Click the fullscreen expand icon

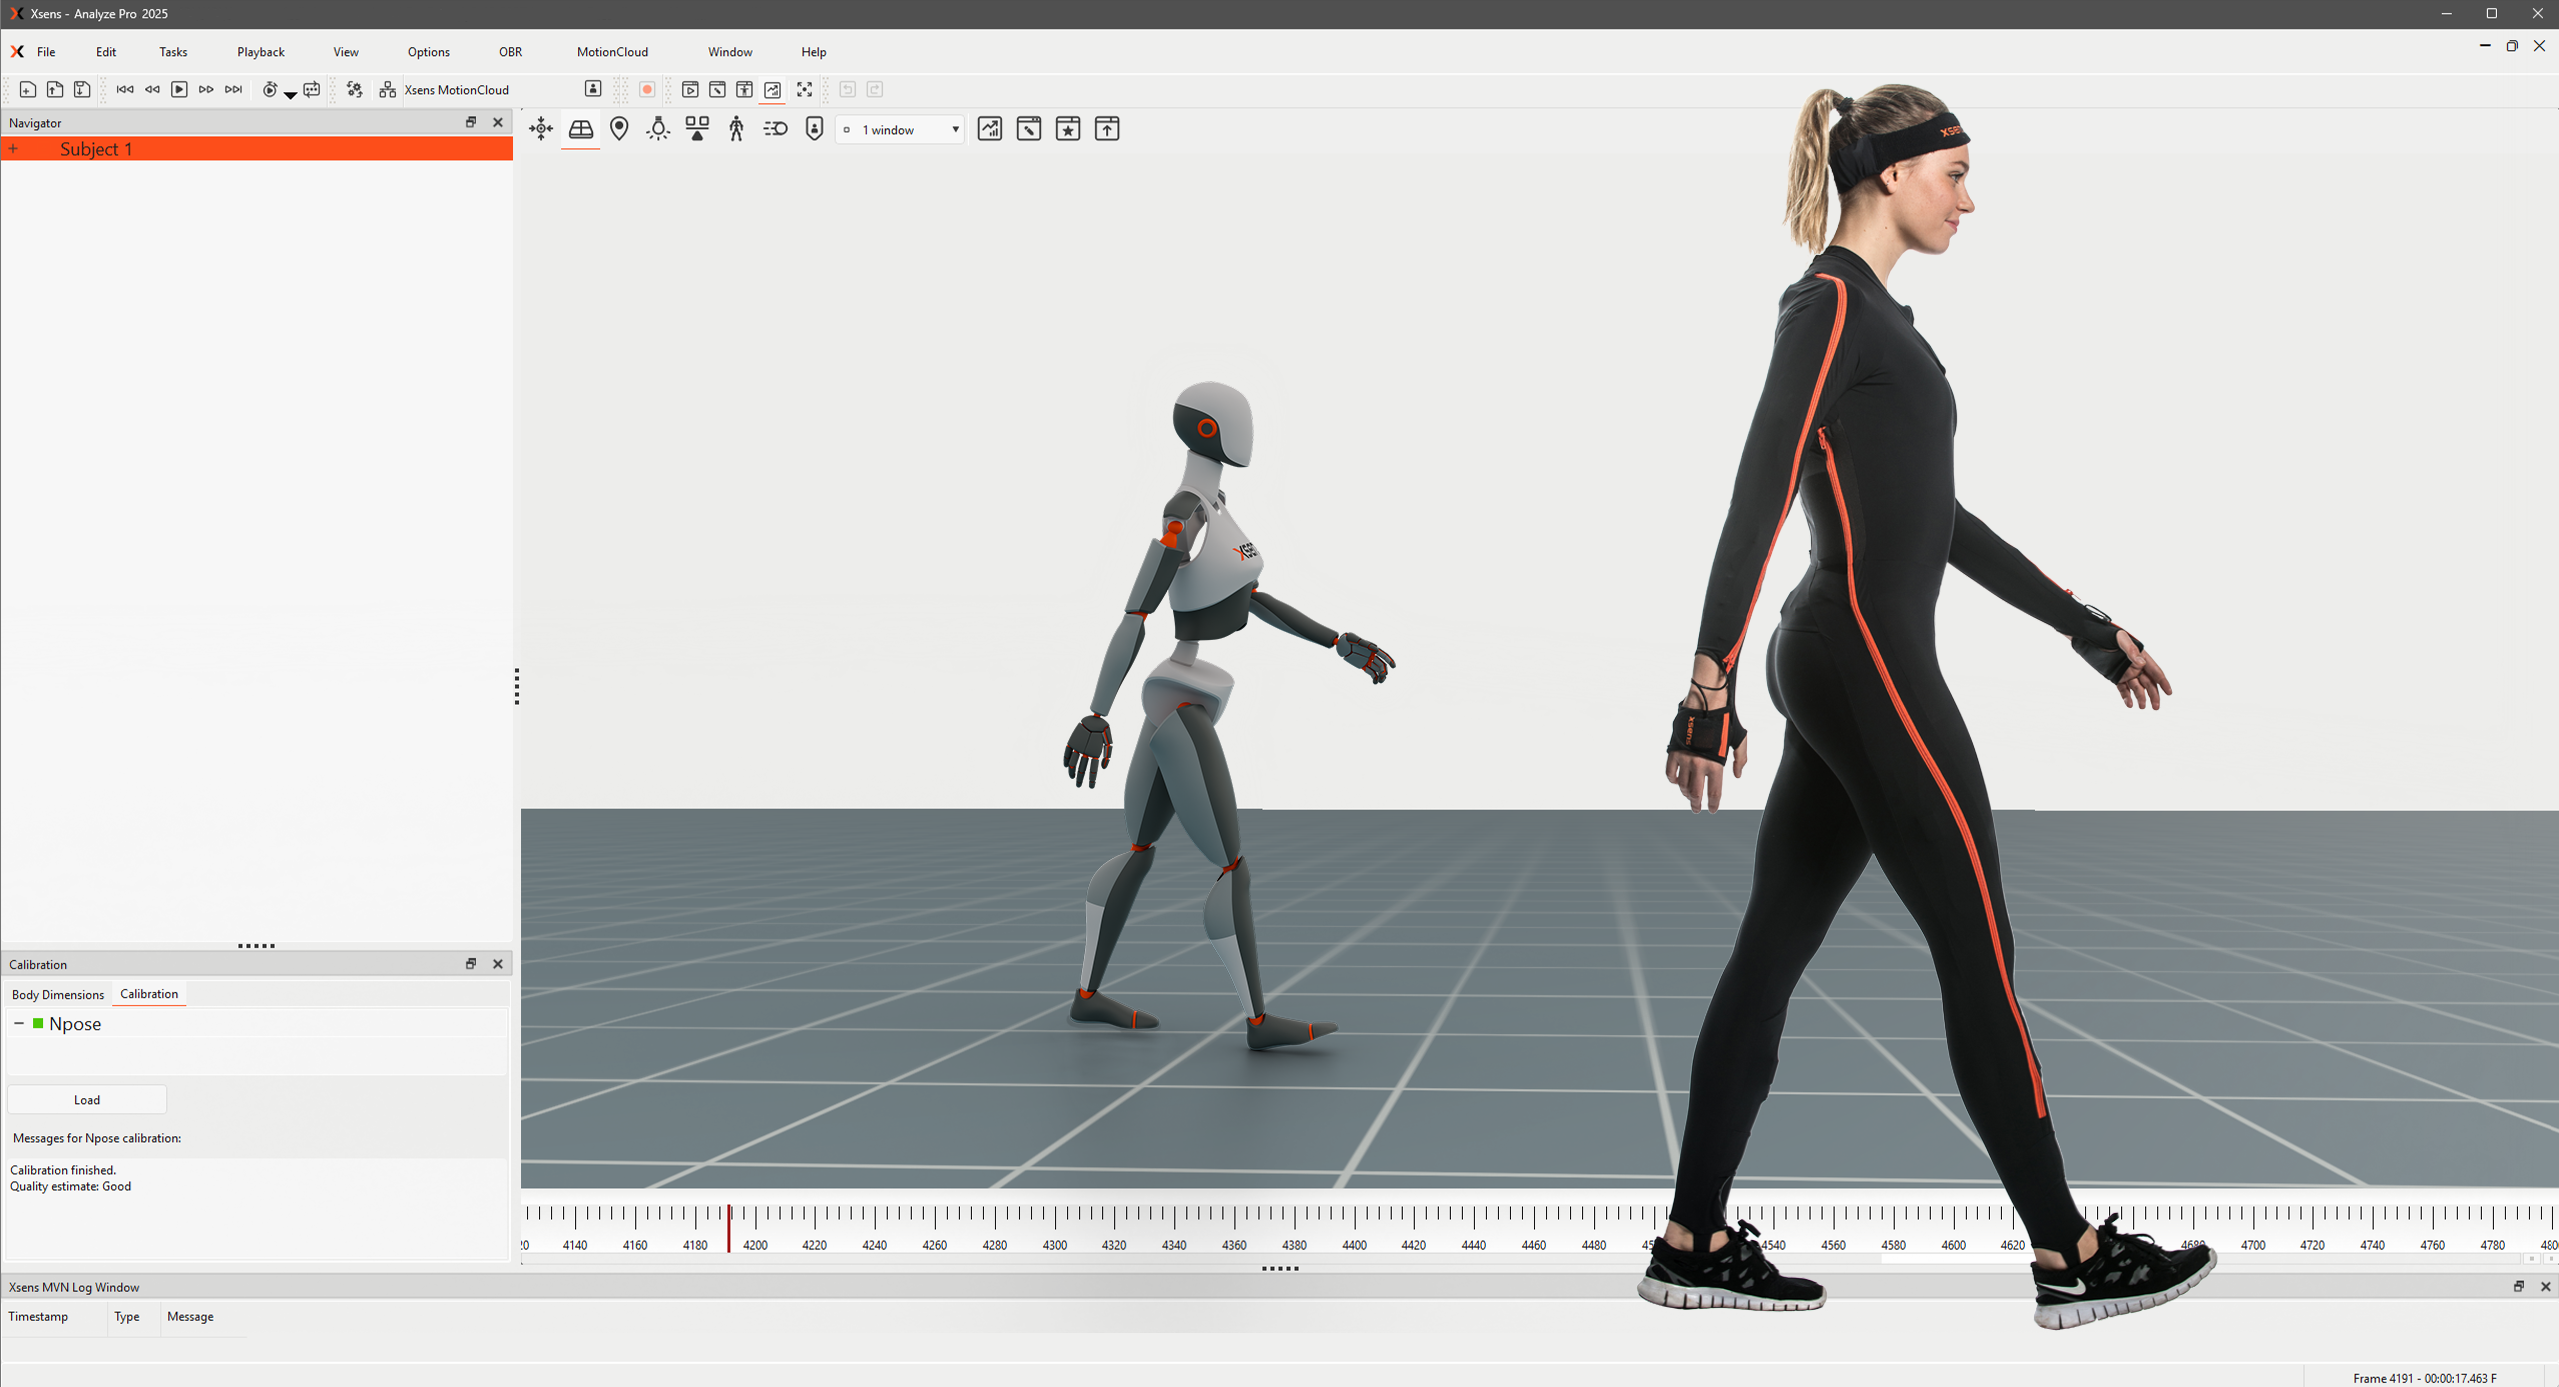pos(804,90)
